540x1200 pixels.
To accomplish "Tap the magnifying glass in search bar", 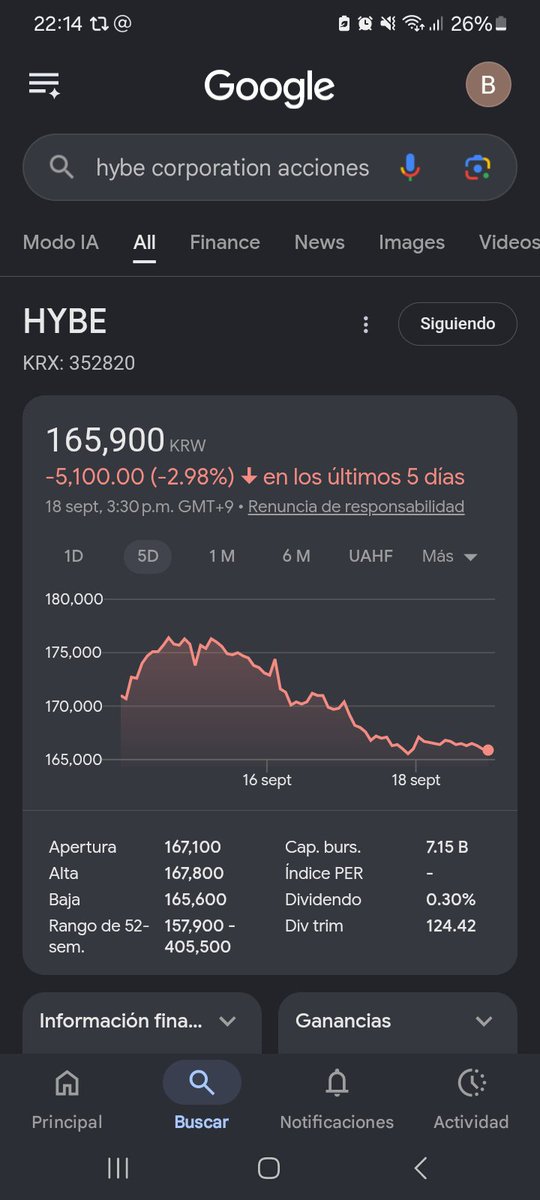I will pos(62,168).
